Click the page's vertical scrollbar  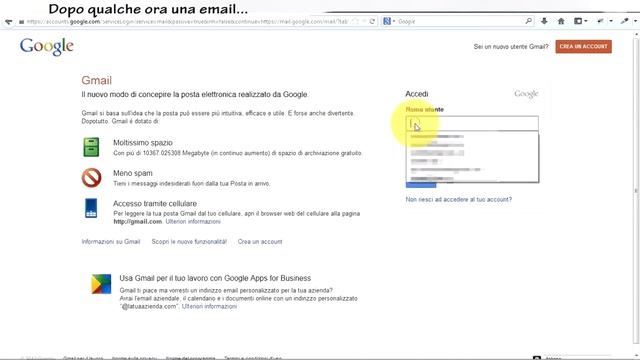[x=636, y=192]
